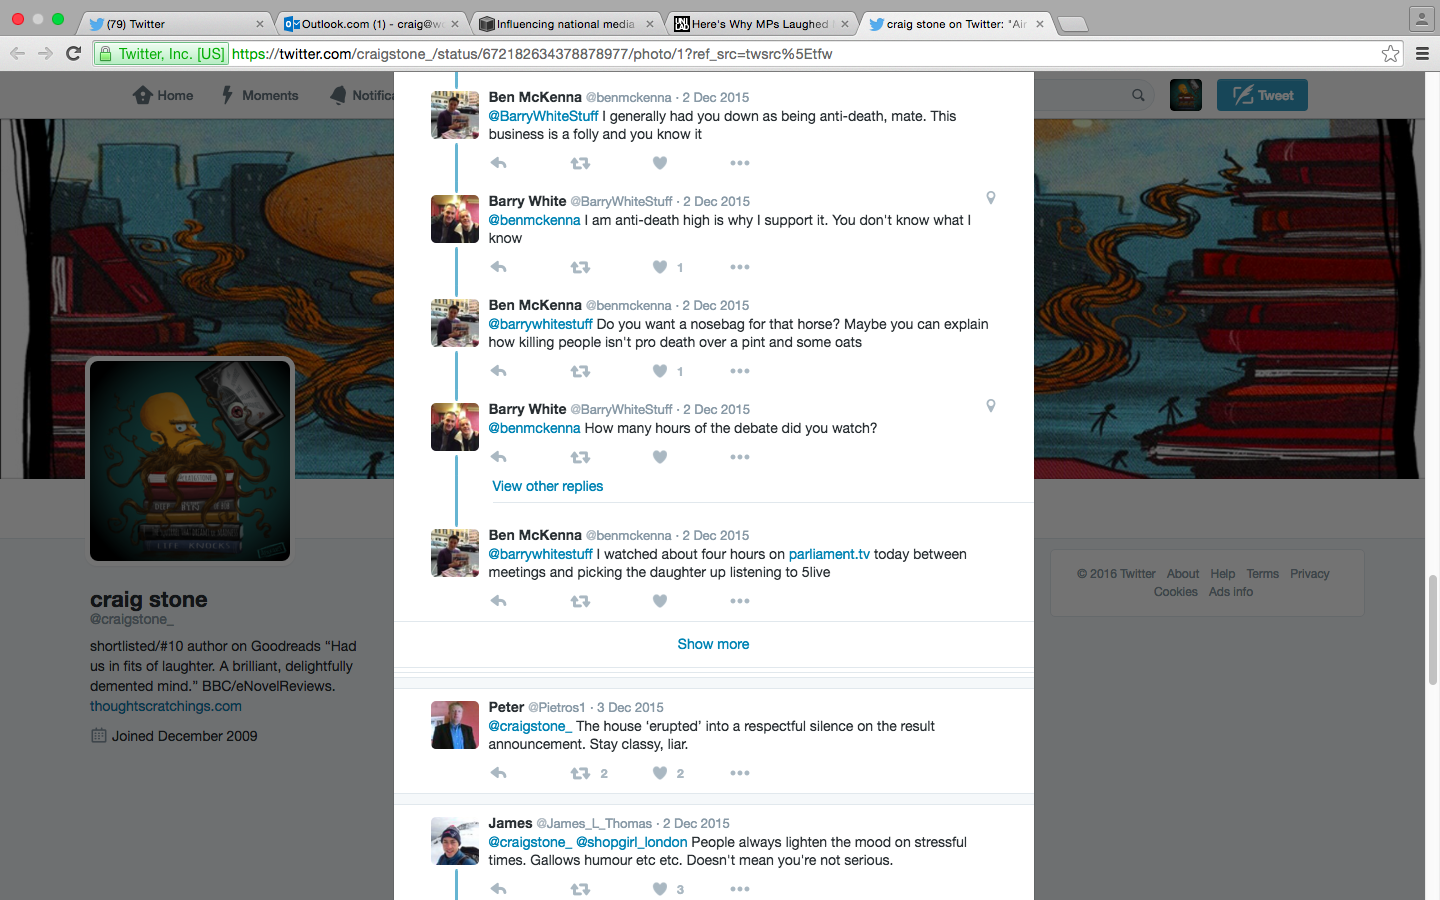The width and height of the screenshot is (1440, 900).
Task: Like Peter's 'respectful silence' tweet
Action: click(x=660, y=773)
